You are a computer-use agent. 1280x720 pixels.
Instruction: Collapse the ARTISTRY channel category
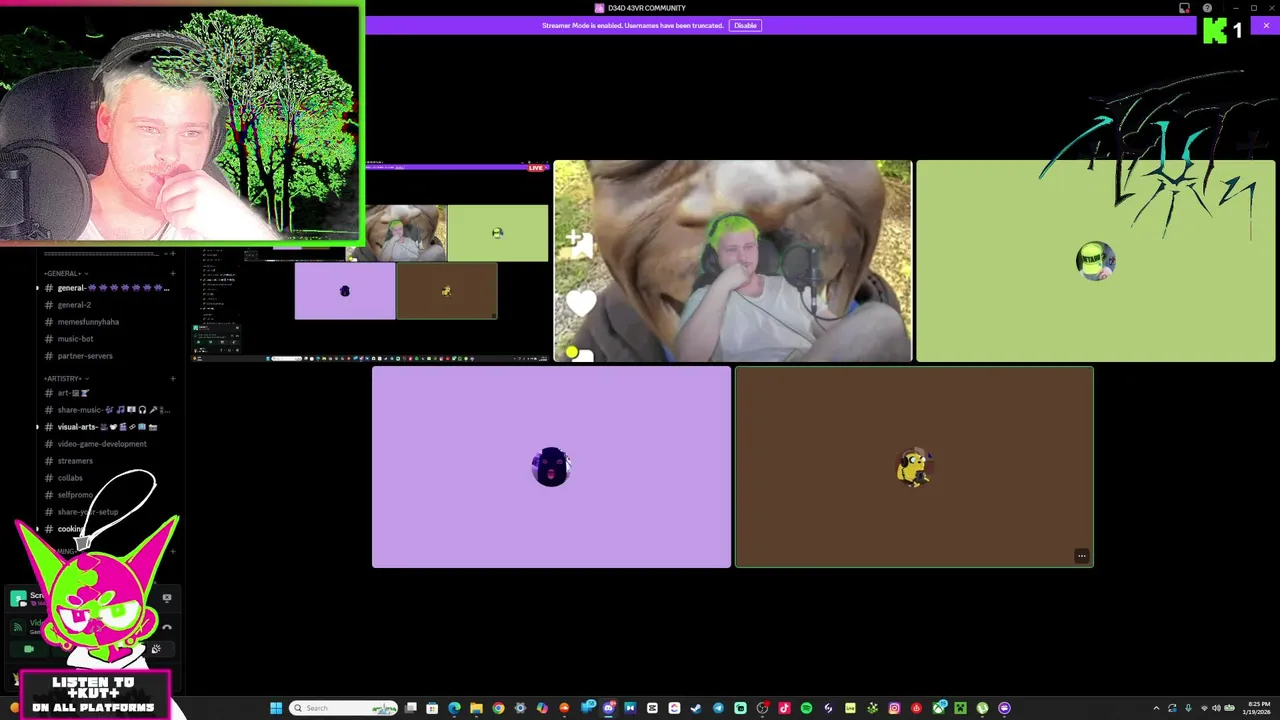tap(66, 379)
